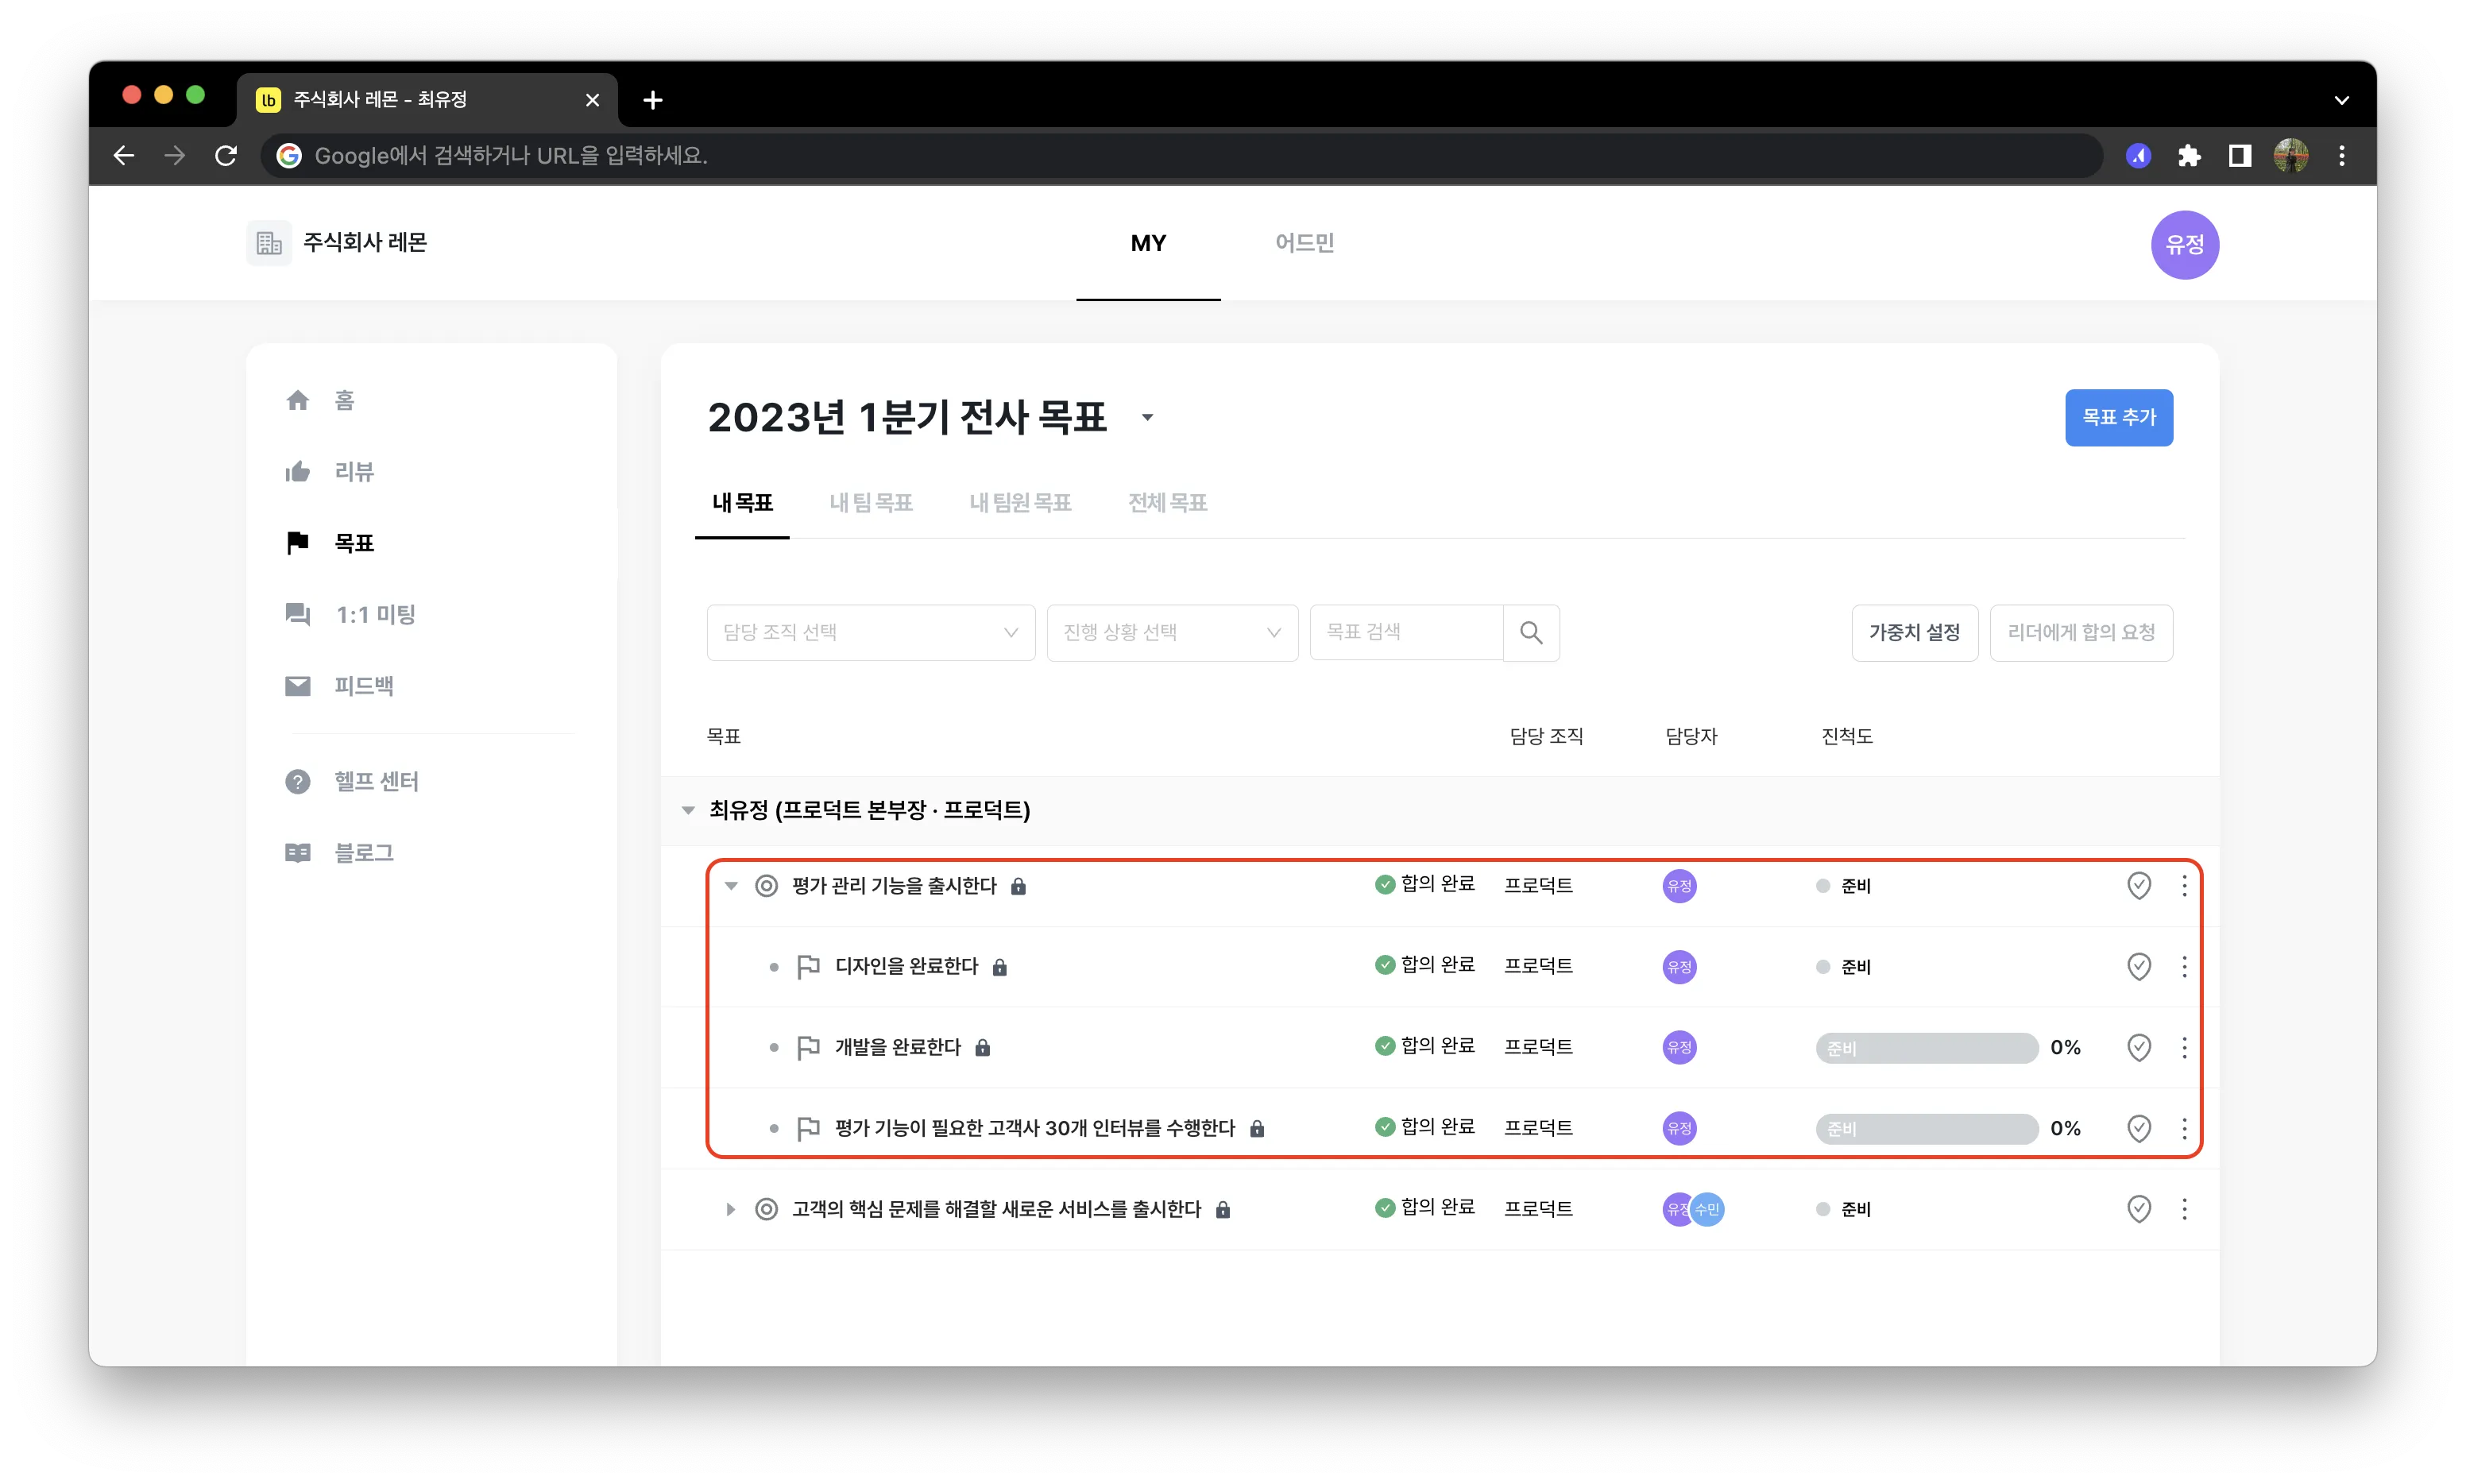
Task: Open more options for 디자인을 완료한다
Action: 2184,966
